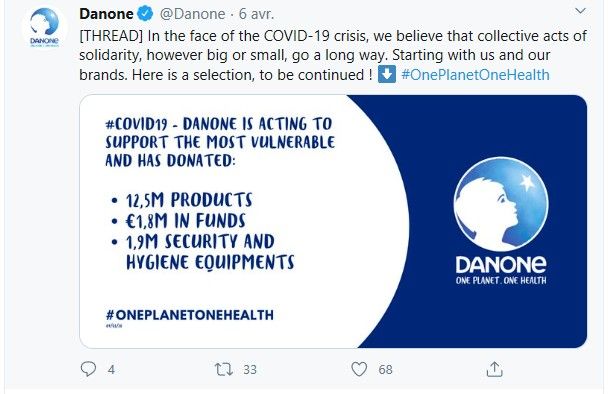Click the reply count 4

click(x=111, y=369)
